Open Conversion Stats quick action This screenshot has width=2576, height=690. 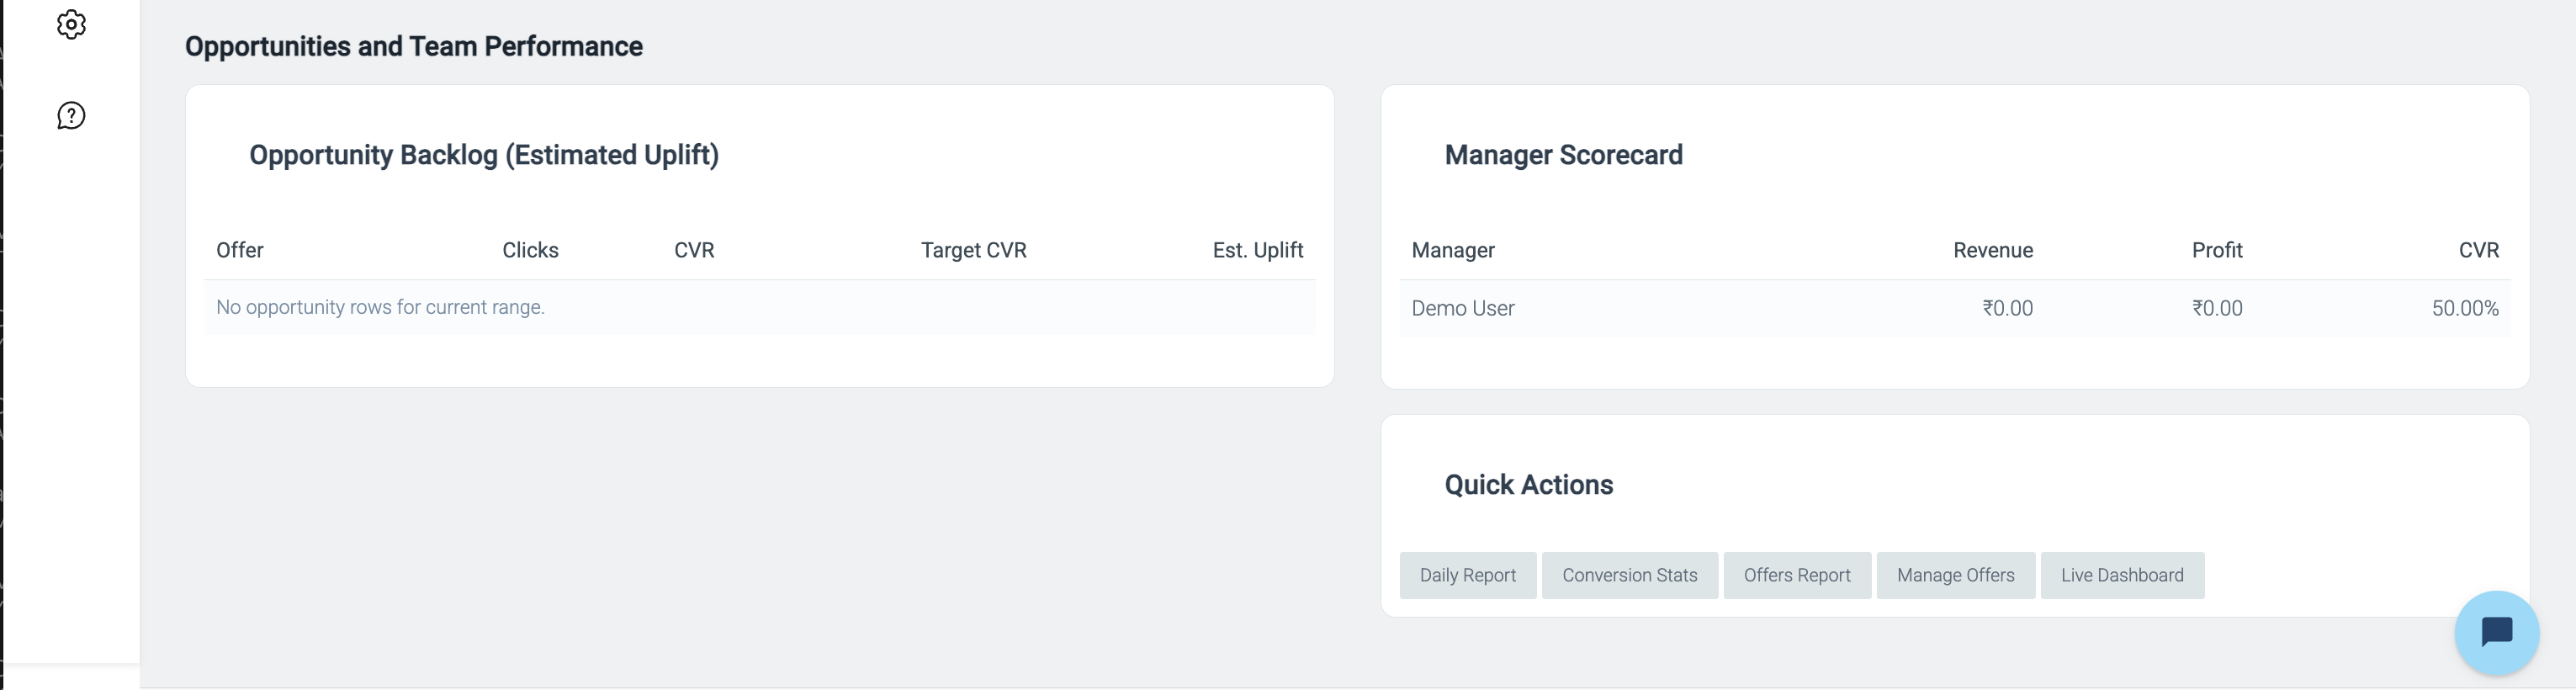1630,575
